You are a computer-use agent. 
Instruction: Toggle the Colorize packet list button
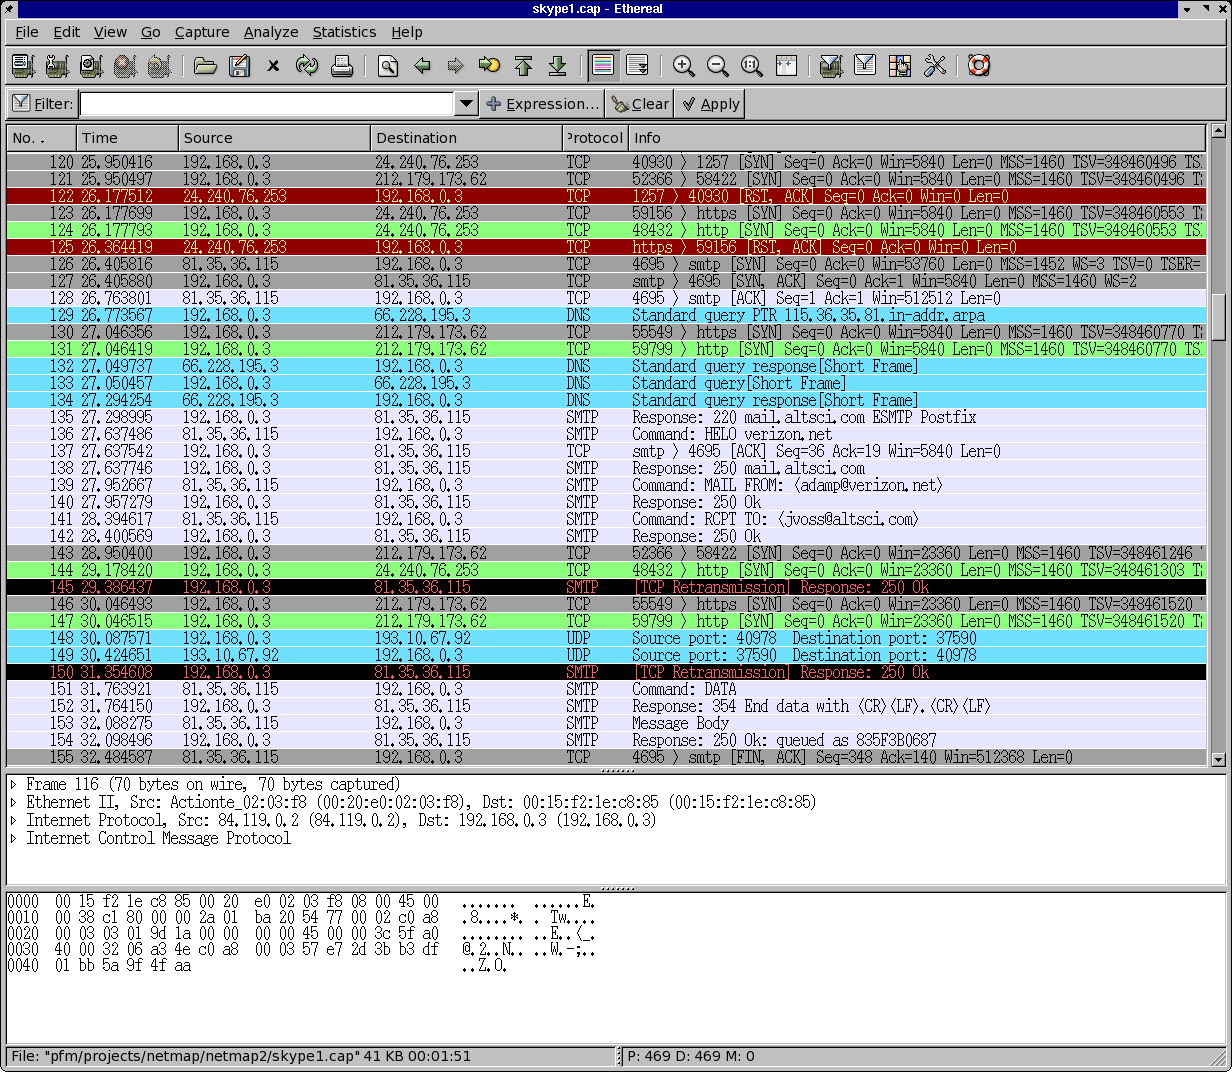(603, 66)
